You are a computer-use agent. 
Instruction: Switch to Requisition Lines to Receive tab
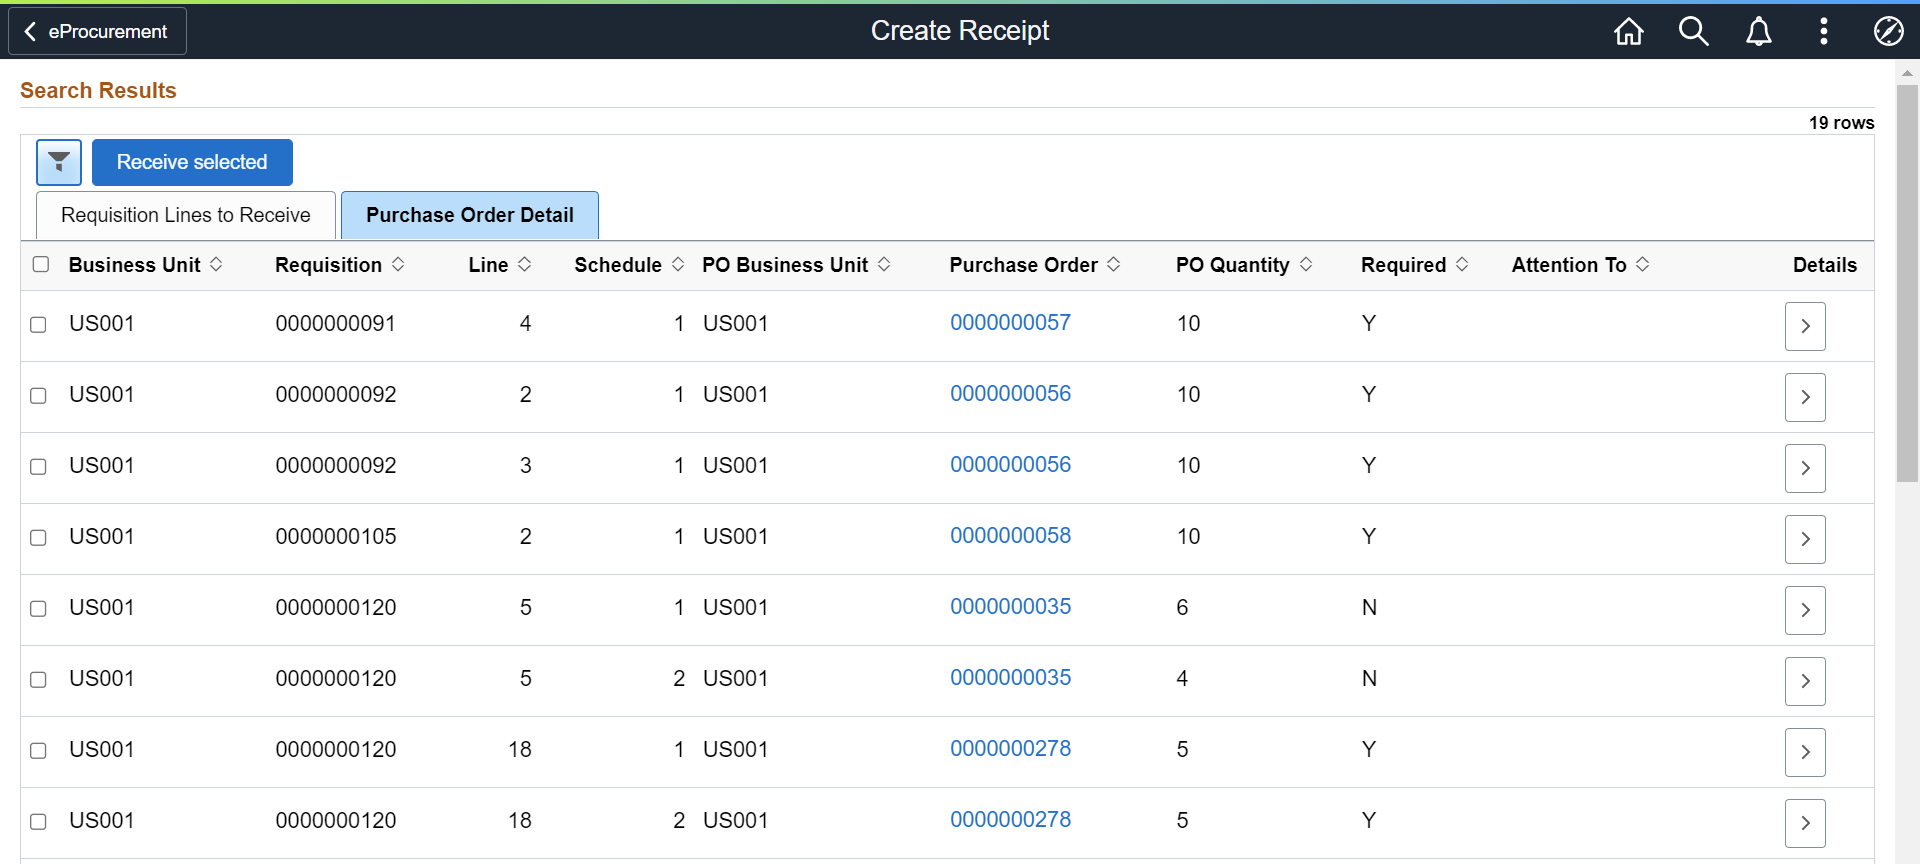(186, 215)
